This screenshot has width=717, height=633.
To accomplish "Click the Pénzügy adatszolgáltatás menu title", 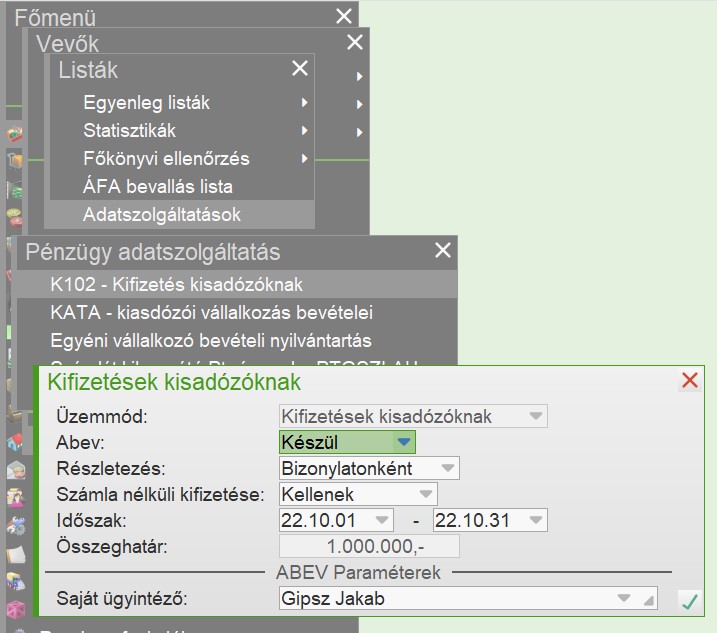I will (x=153, y=252).
